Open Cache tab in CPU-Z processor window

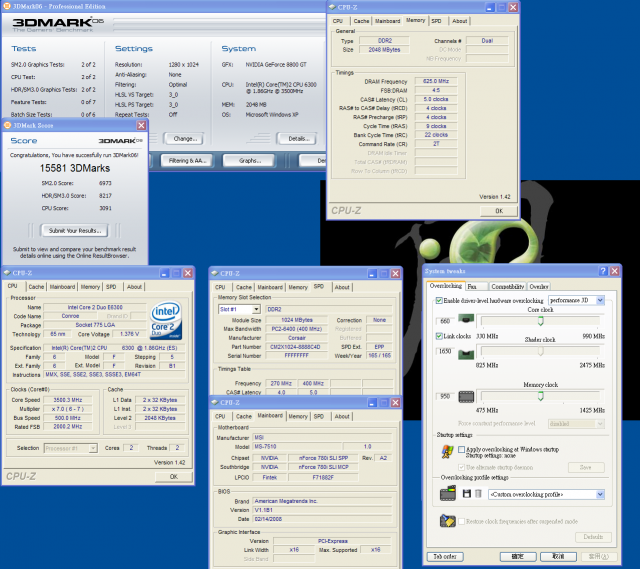[x=36, y=287]
